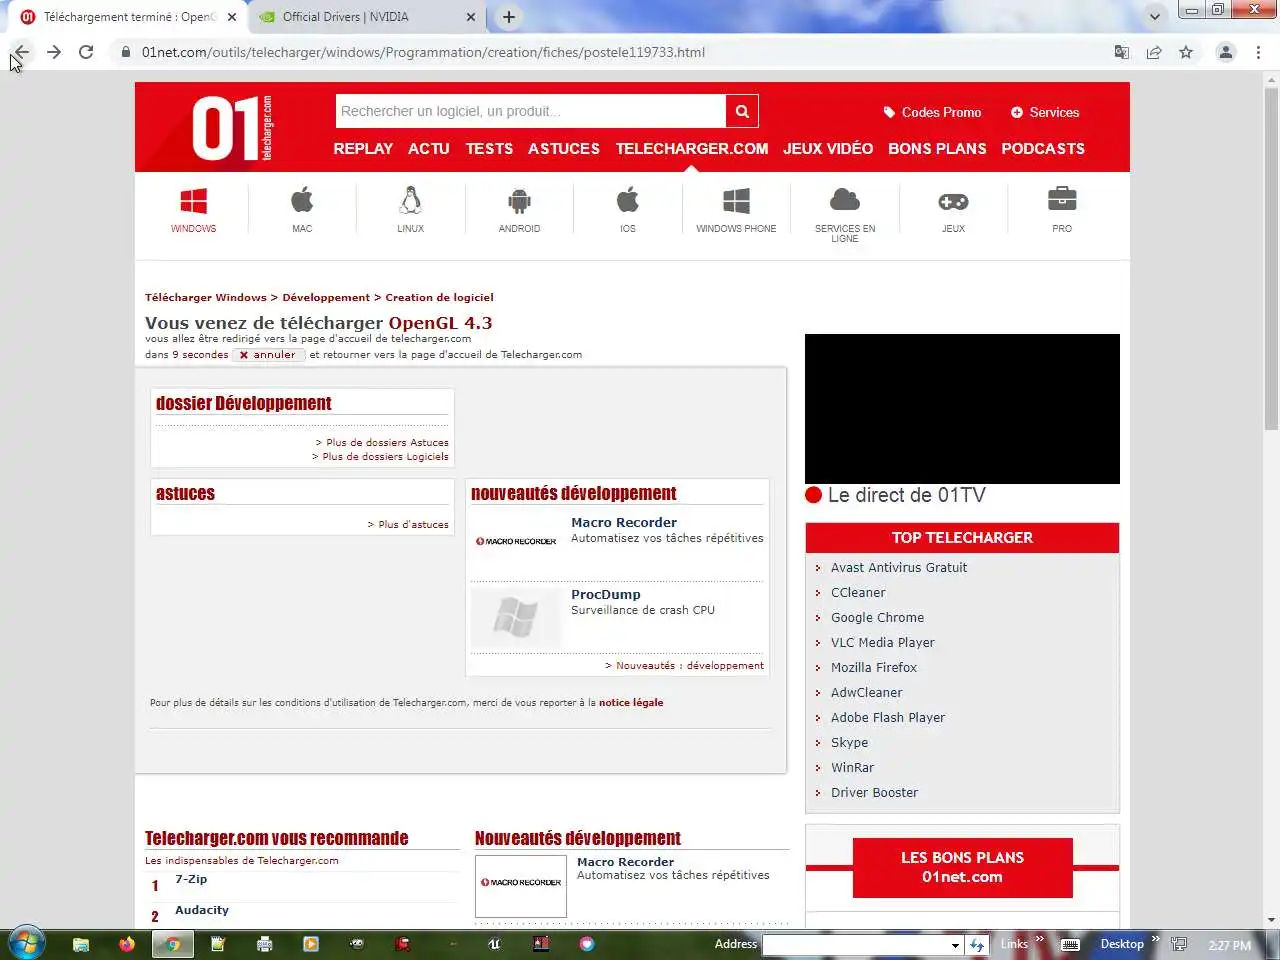
Task: Click the 01 telecharger.com logo
Action: tap(232, 128)
